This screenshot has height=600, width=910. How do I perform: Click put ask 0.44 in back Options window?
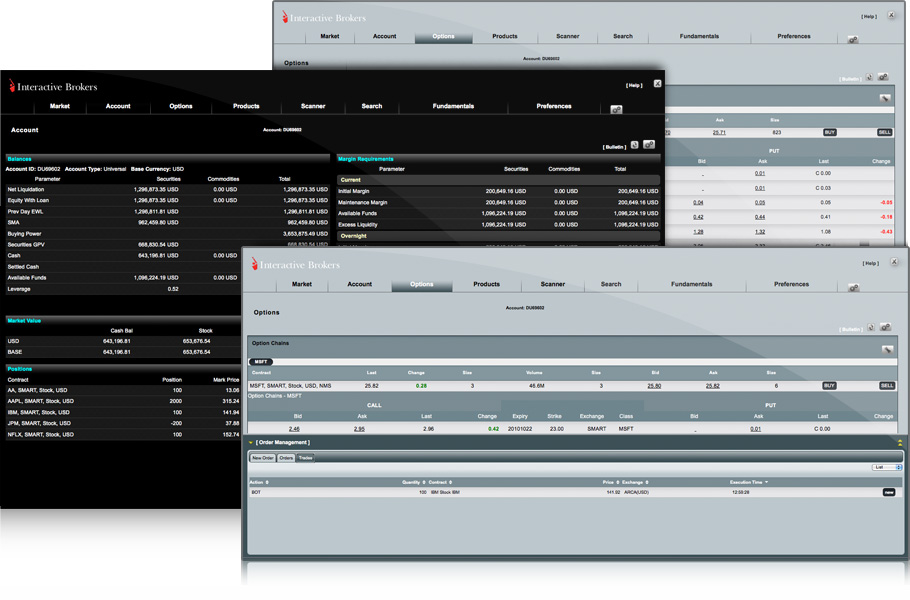[x=760, y=217]
